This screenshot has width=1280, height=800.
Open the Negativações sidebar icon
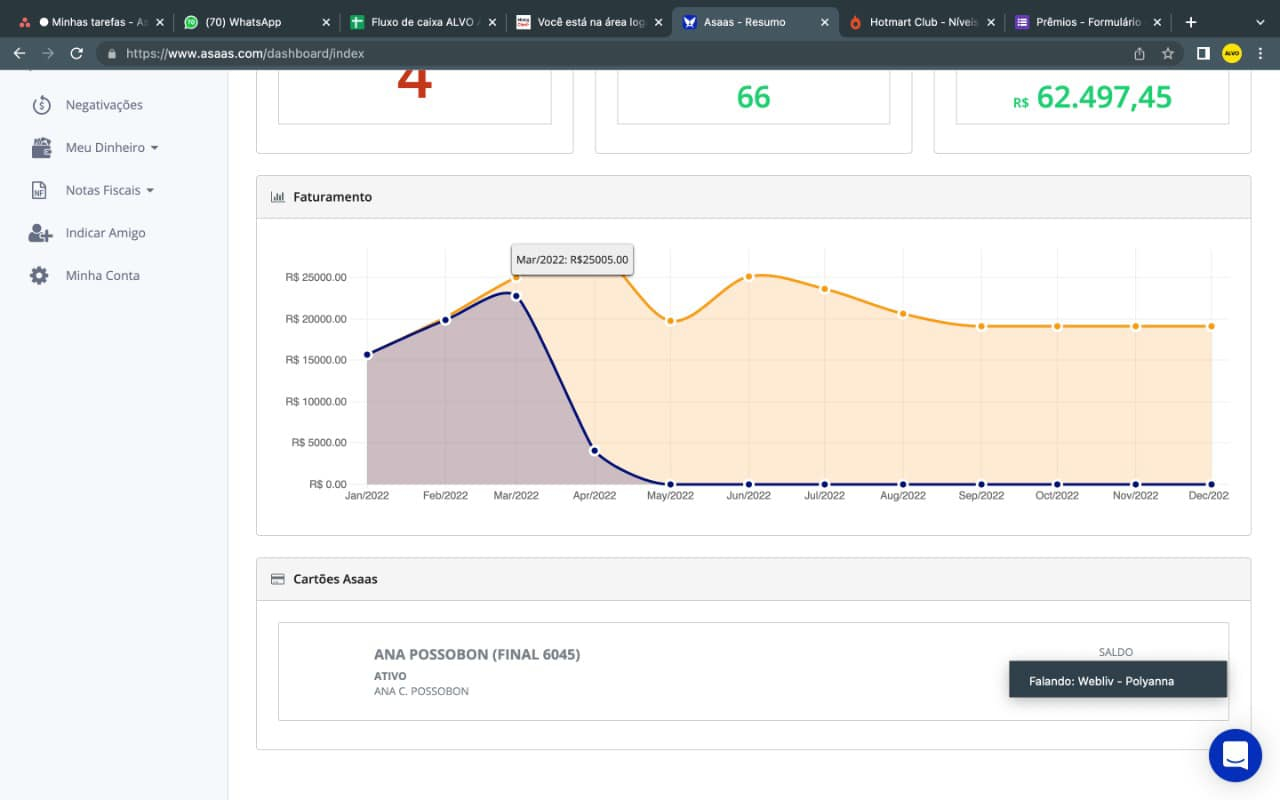click(41, 105)
